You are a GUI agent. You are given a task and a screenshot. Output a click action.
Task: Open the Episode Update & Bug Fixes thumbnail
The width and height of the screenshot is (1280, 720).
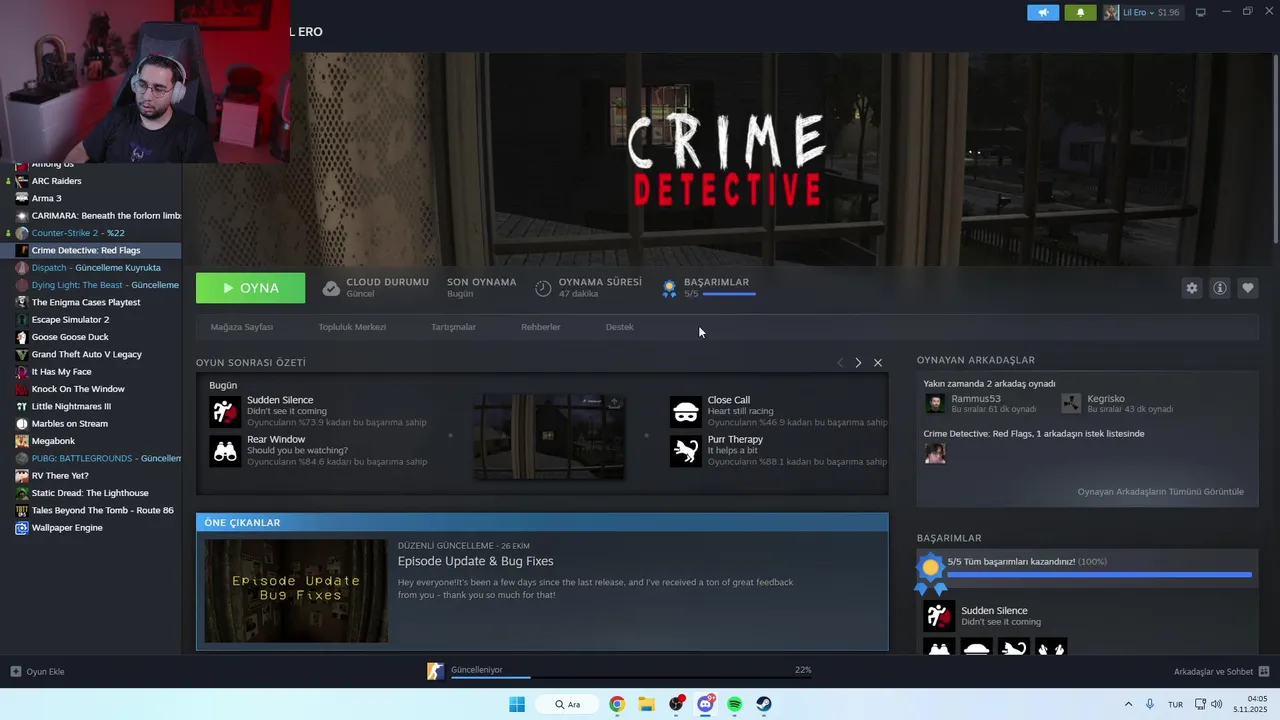[296, 591]
